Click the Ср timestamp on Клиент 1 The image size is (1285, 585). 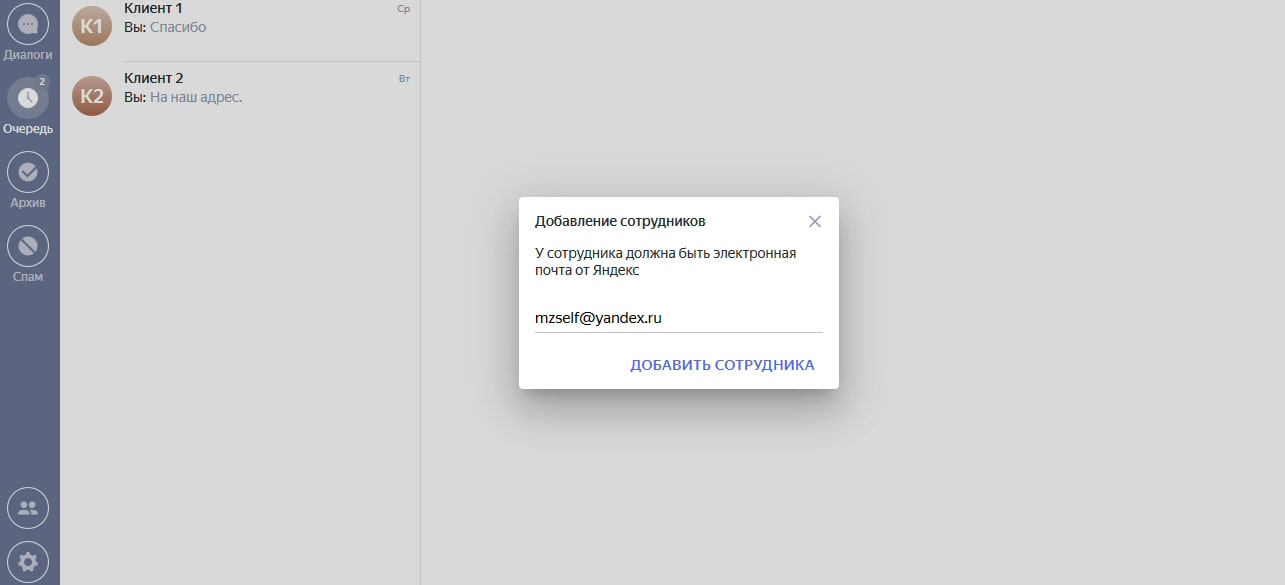(x=404, y=7)
